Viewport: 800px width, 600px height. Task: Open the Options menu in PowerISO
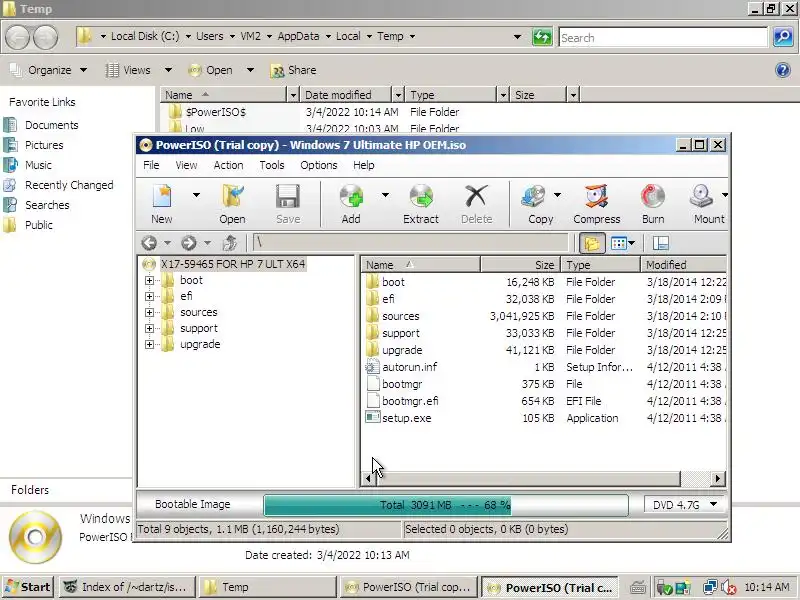click(318, 165)
